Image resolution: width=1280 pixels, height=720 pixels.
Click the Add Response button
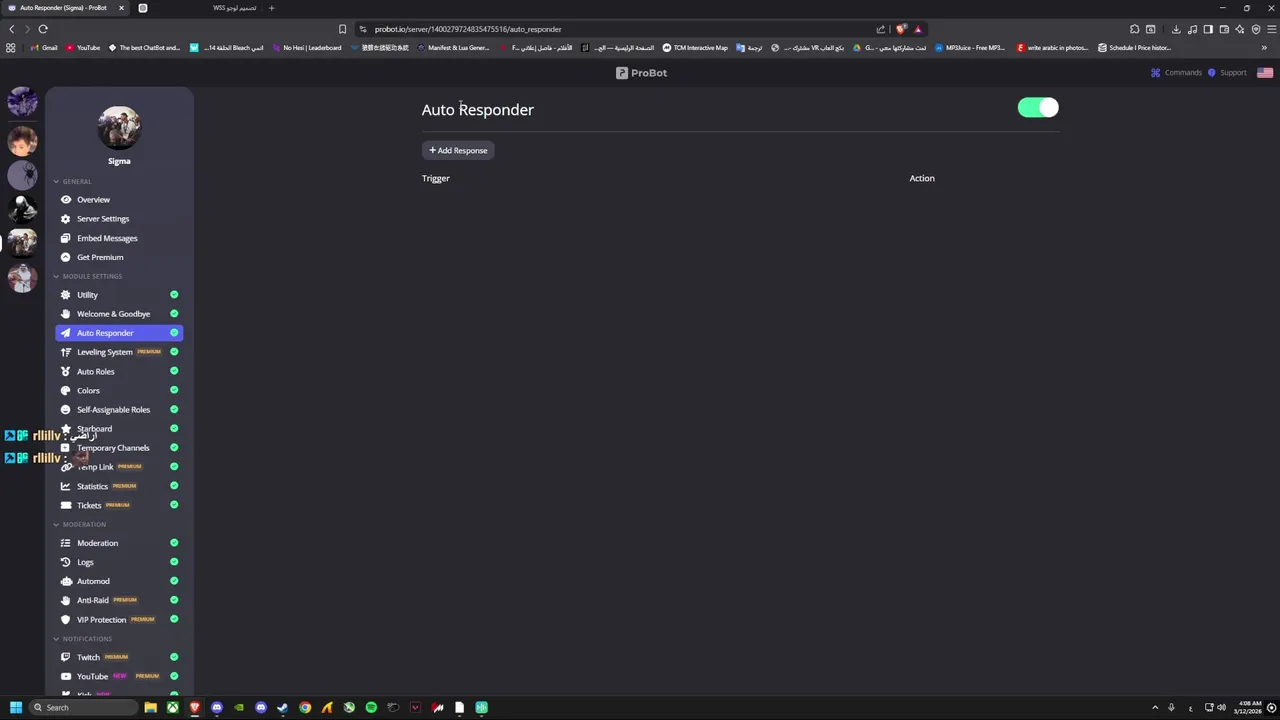[x=458, y=151]
